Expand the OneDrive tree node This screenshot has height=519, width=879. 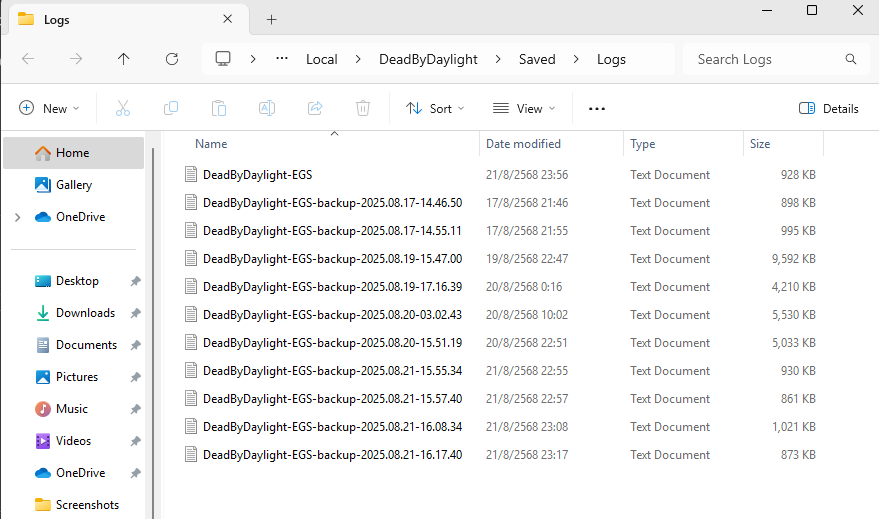click(x=17, y=217)
